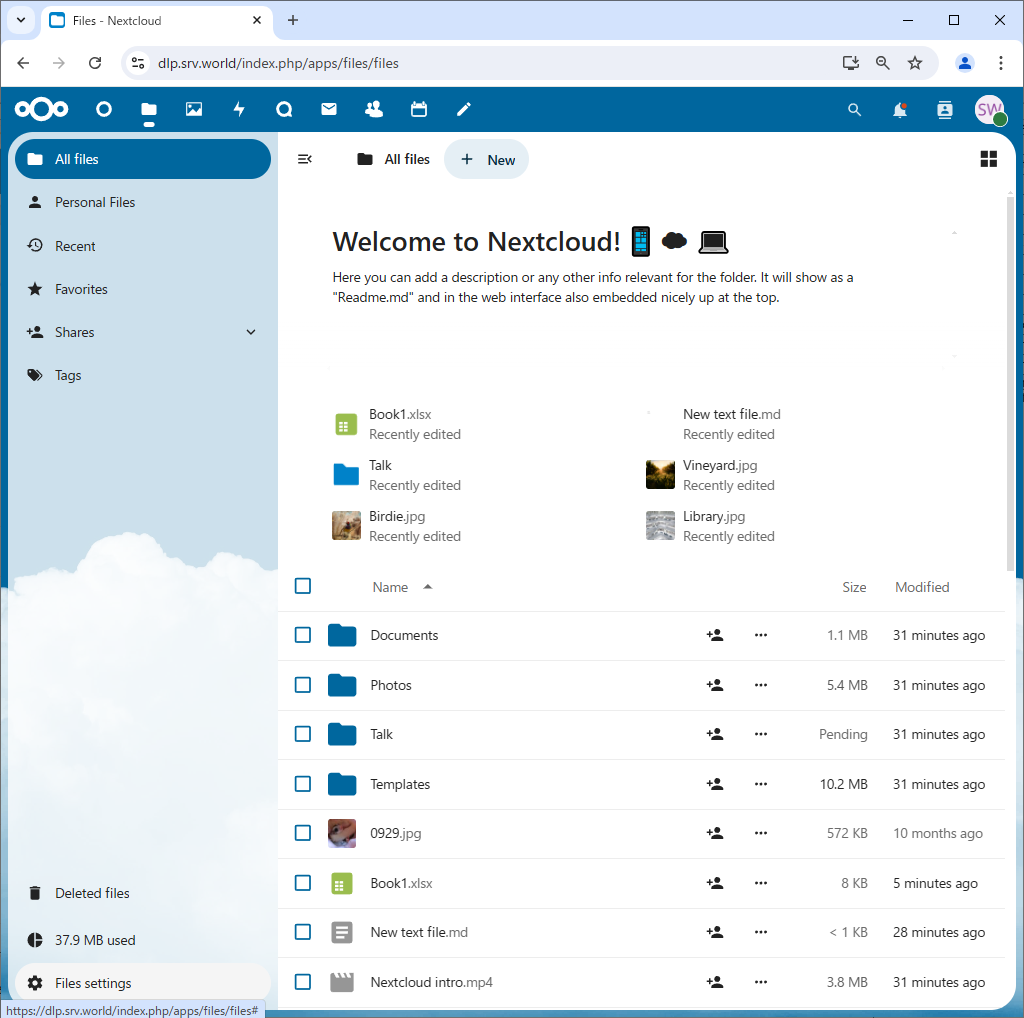Open the Notes pencil icon

[x=464, y=109]
